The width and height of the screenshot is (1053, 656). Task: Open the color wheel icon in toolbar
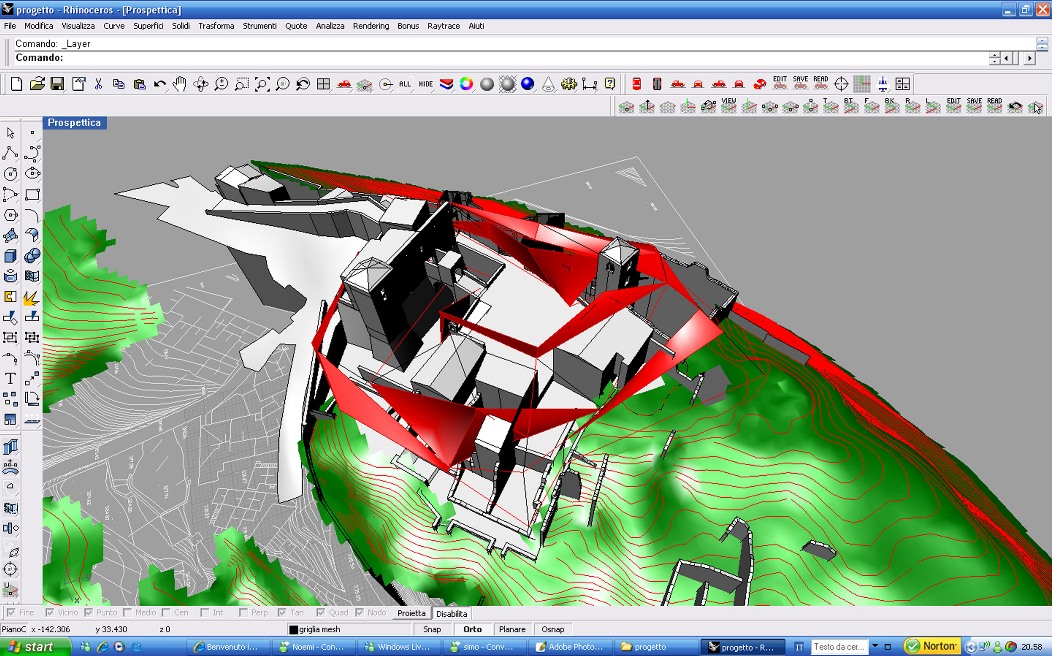pos(466,84)
